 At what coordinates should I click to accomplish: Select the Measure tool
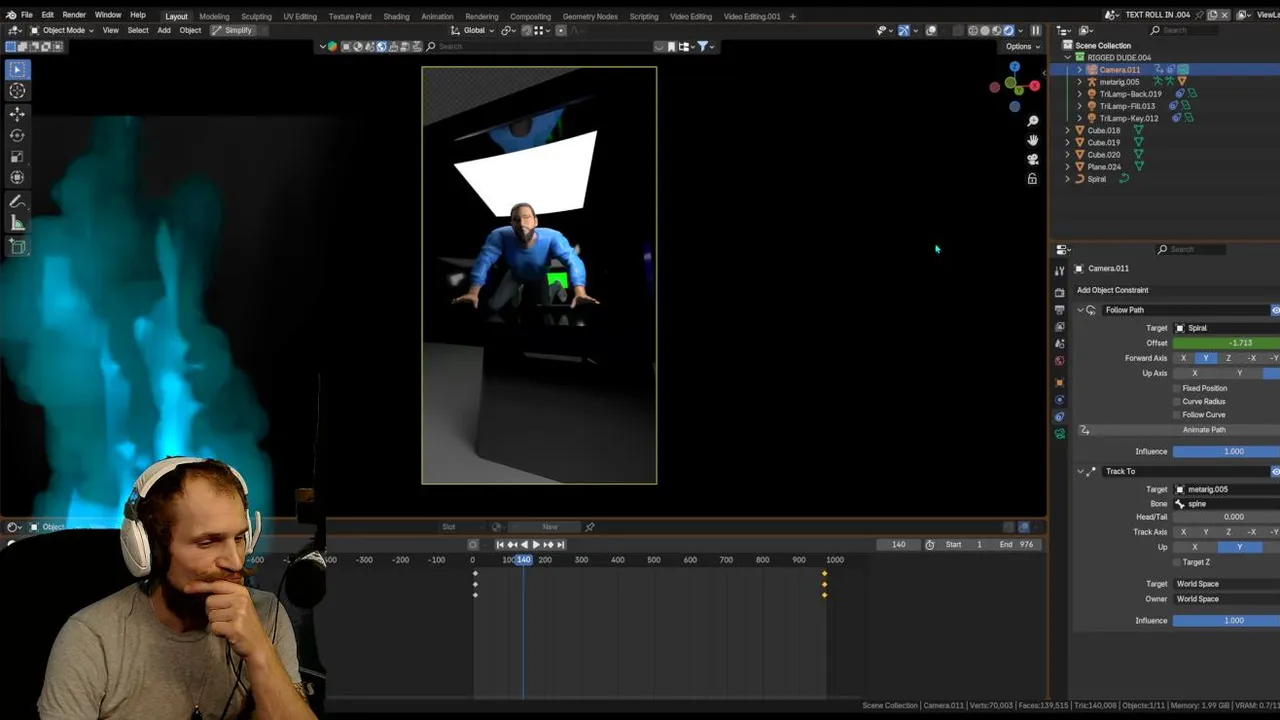[17, 223]
